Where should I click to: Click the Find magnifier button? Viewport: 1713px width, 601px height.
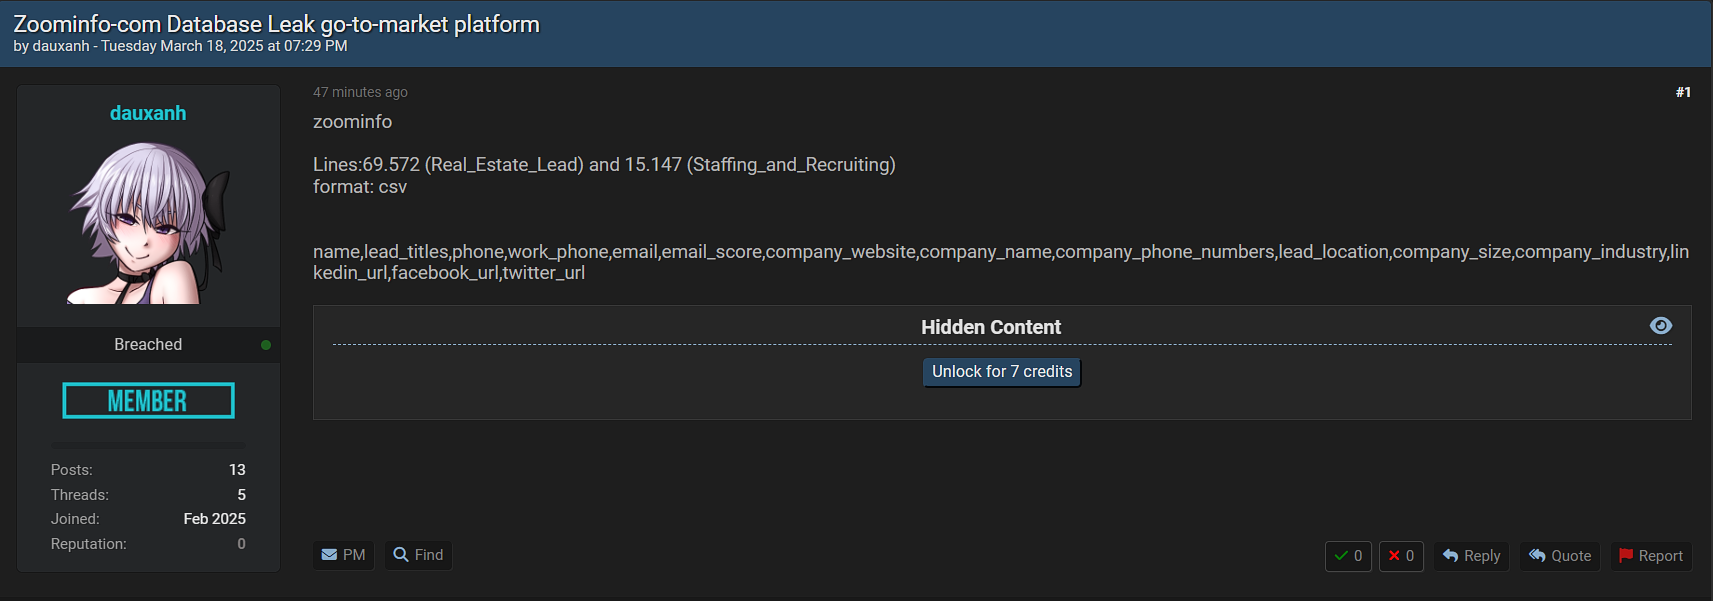(x=418, y=555)
